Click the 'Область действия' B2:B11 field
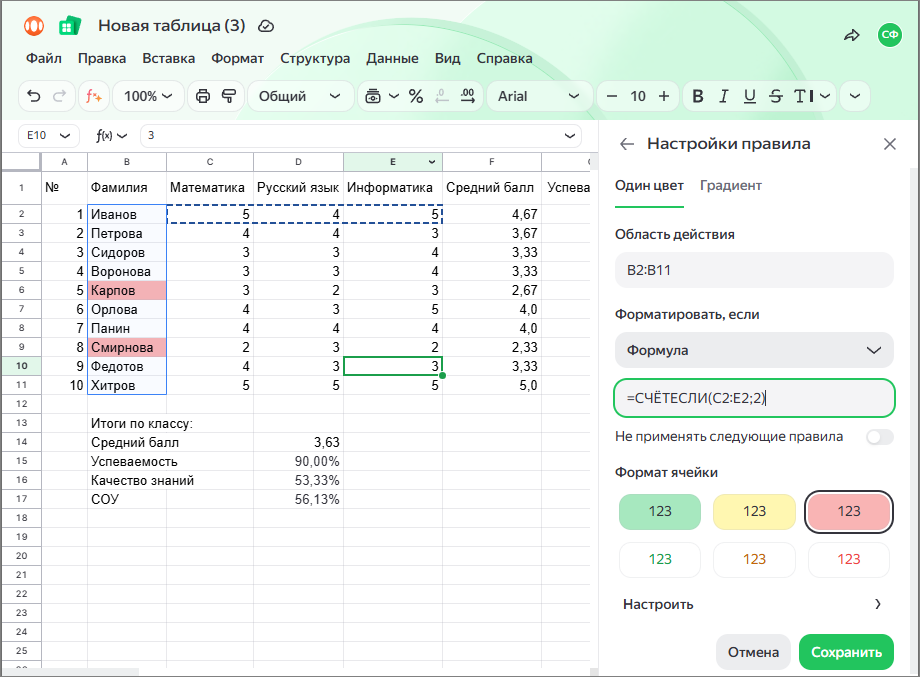 754,270
